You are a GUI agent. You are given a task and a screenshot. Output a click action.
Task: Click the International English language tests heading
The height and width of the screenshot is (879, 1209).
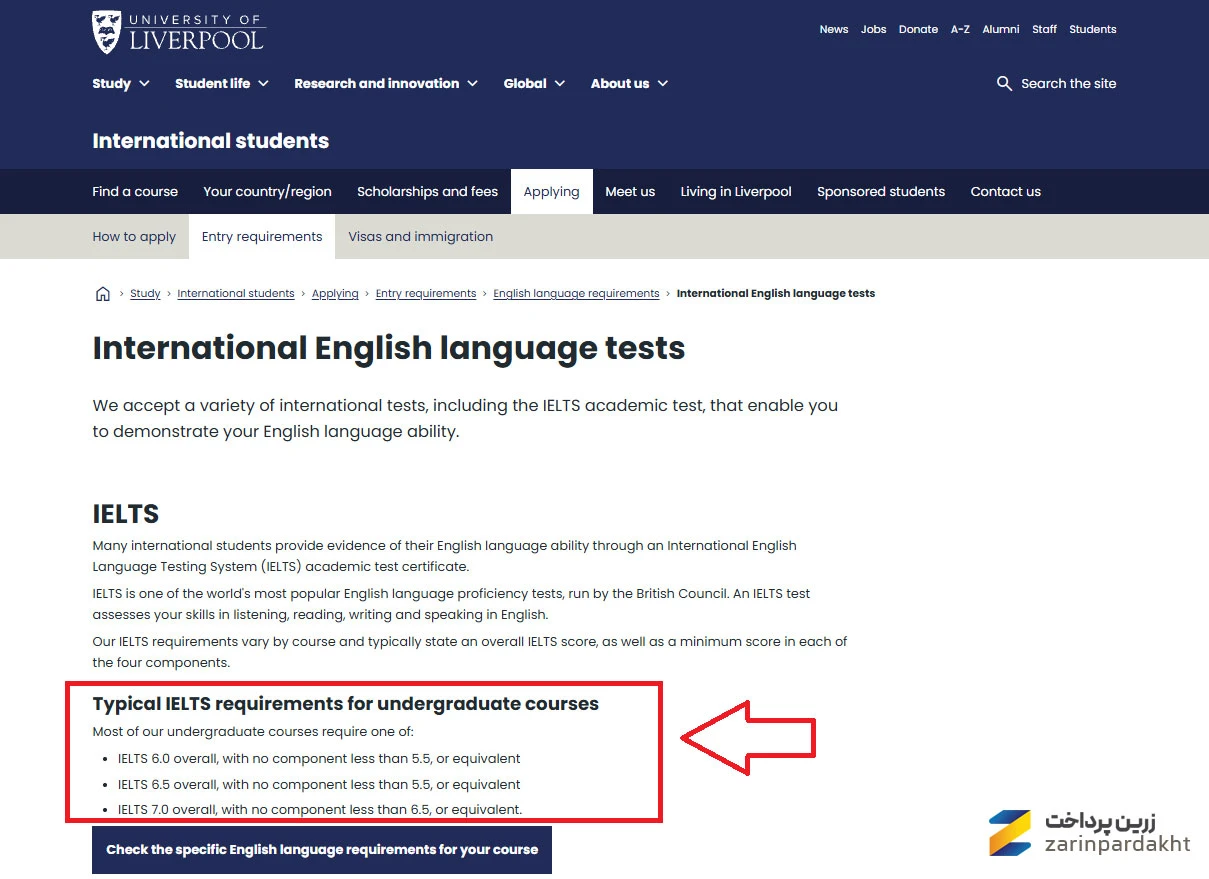click(389, 348)
